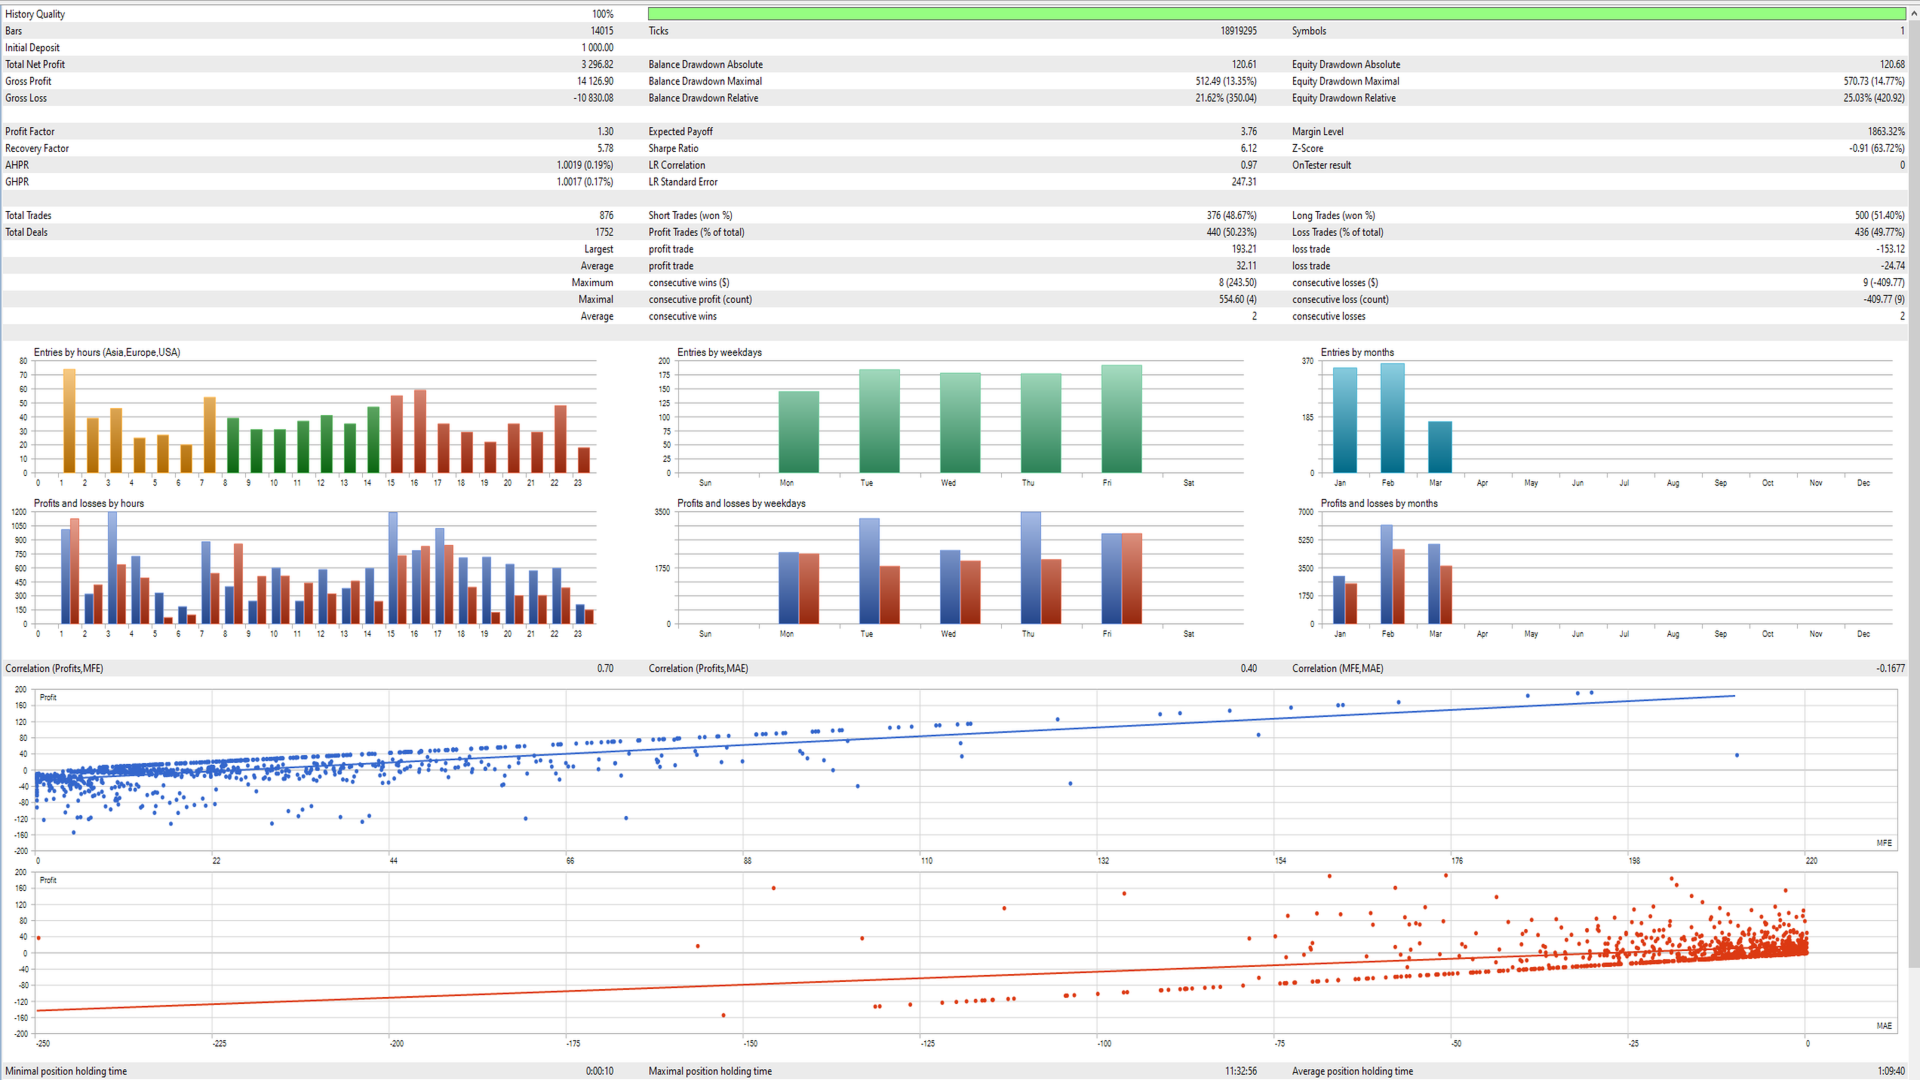
Task: Click the Equity Drawdown Maximal label
Action: coord(1345,82)
